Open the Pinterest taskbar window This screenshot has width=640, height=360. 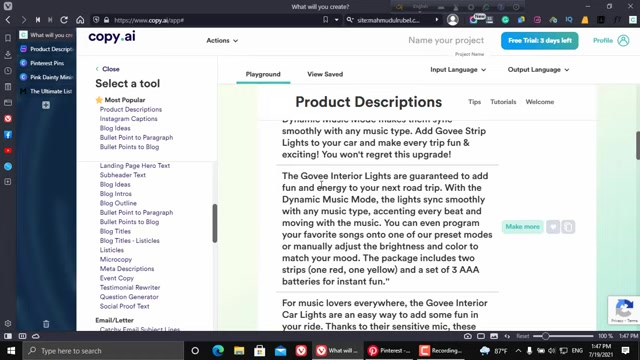tap(389, 351)
